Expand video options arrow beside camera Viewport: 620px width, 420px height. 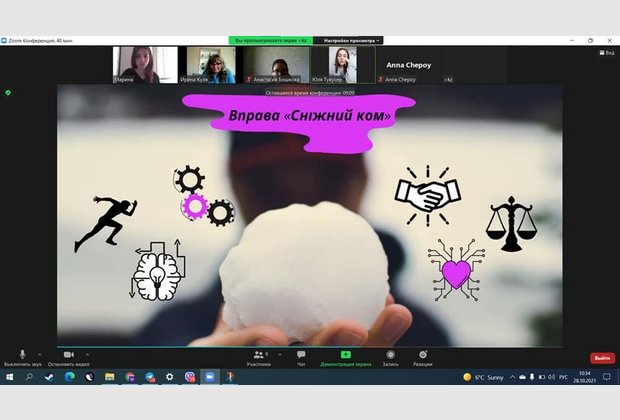87,354
